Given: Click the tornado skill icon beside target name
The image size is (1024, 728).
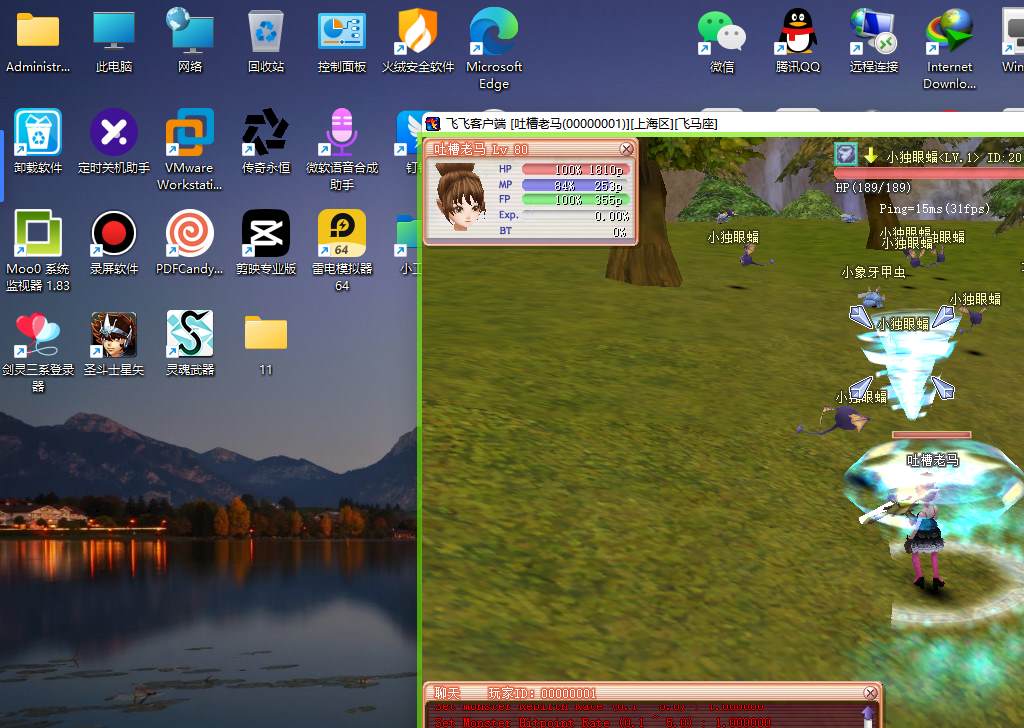Looking at the screenshot, I should coord(846,154).
